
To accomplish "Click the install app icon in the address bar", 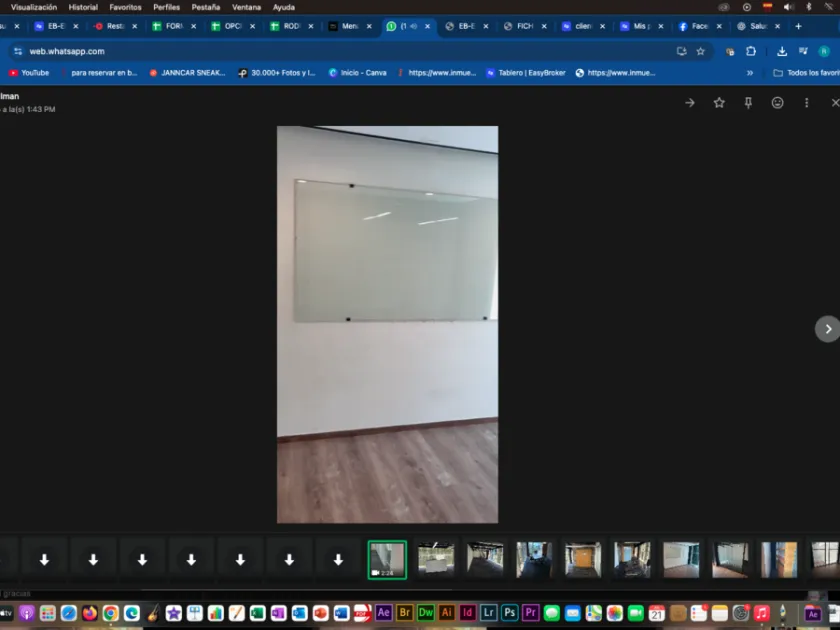I will pos(681,51).
